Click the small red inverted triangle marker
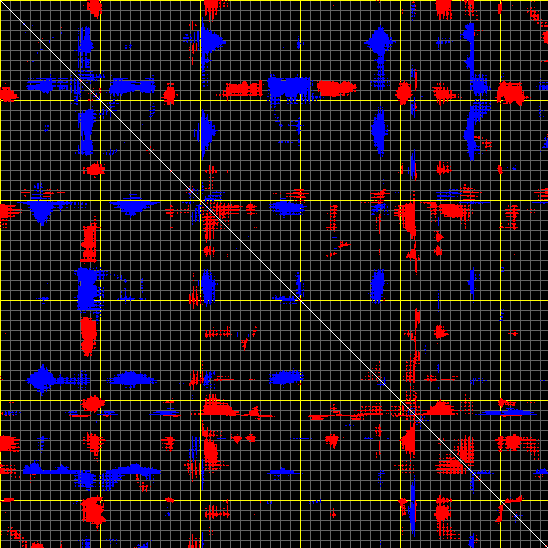The height and width of the screenshot is (548, 548). pos(237,439)
